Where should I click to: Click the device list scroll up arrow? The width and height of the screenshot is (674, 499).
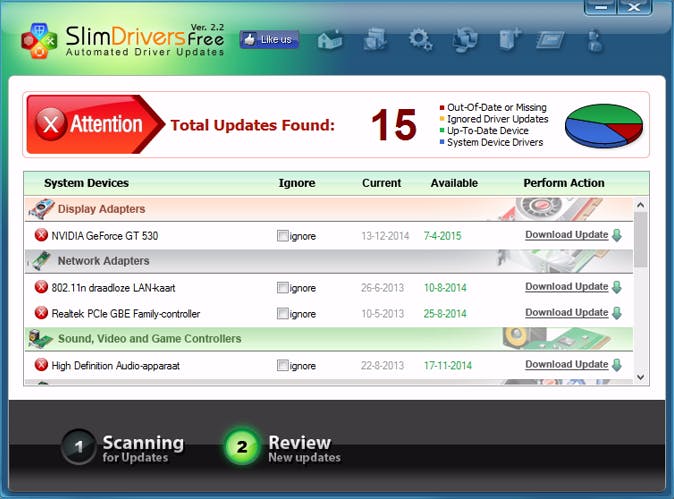(640, 205)
